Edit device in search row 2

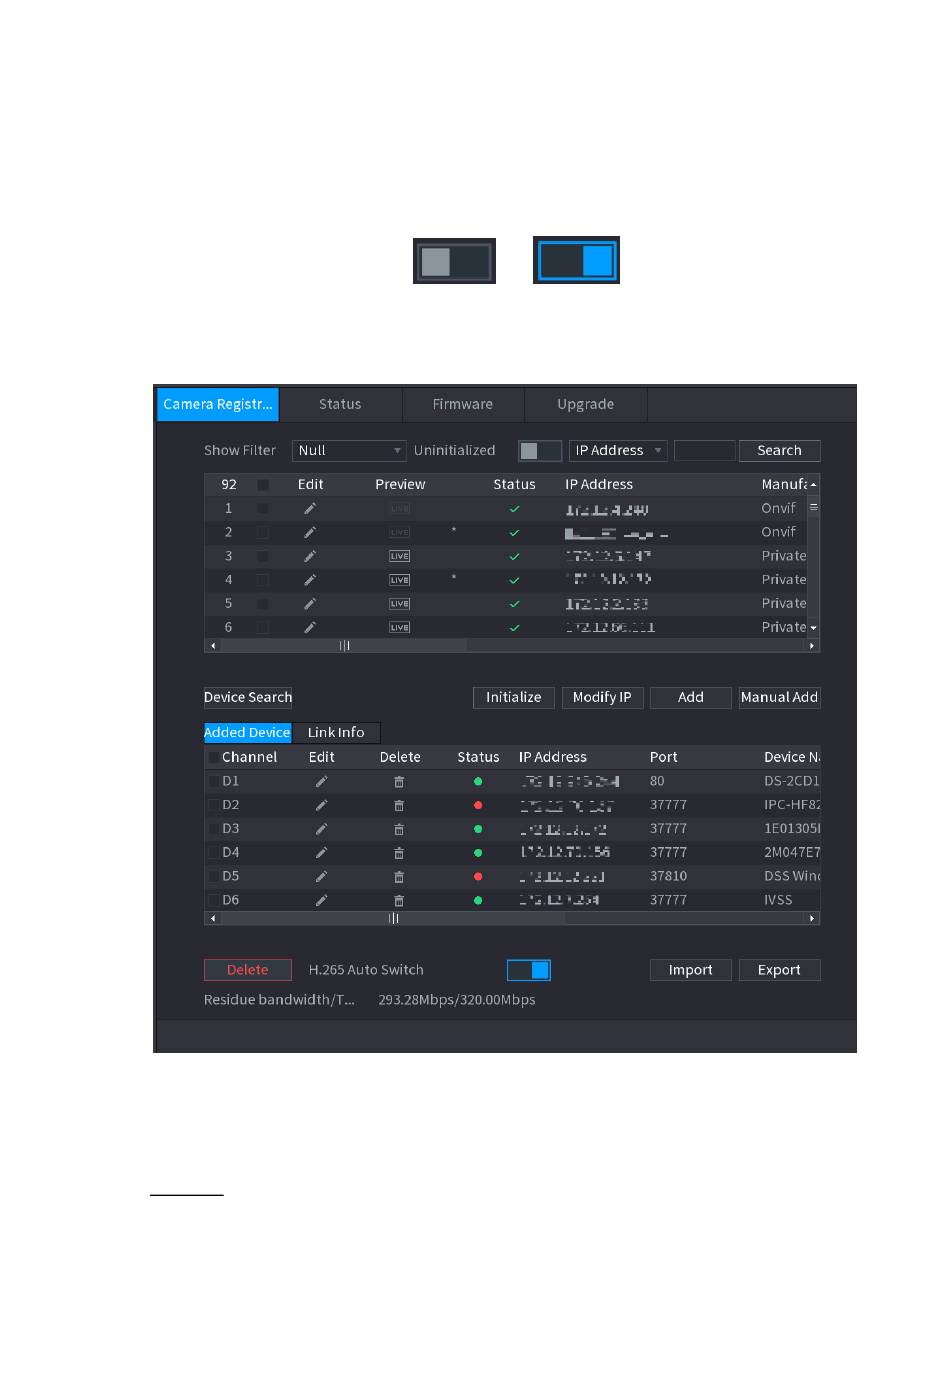point(310,532)
